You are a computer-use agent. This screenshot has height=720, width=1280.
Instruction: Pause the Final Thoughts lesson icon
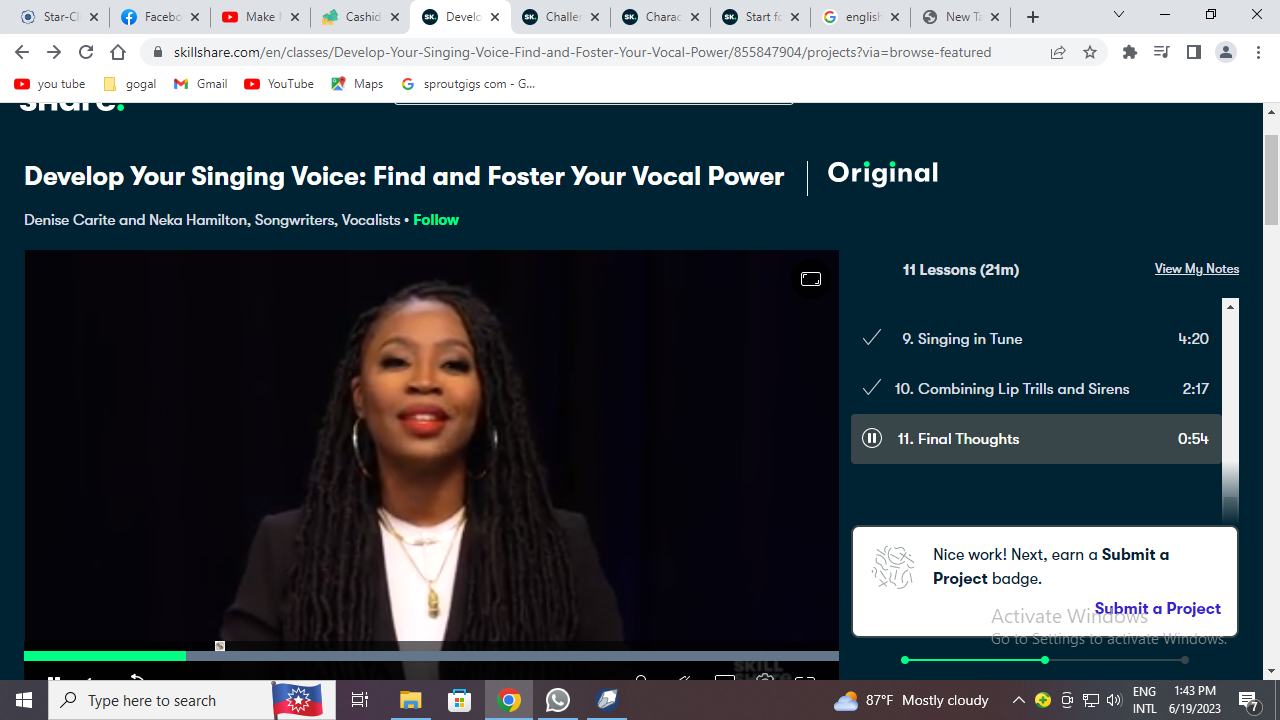pos(872,438)
